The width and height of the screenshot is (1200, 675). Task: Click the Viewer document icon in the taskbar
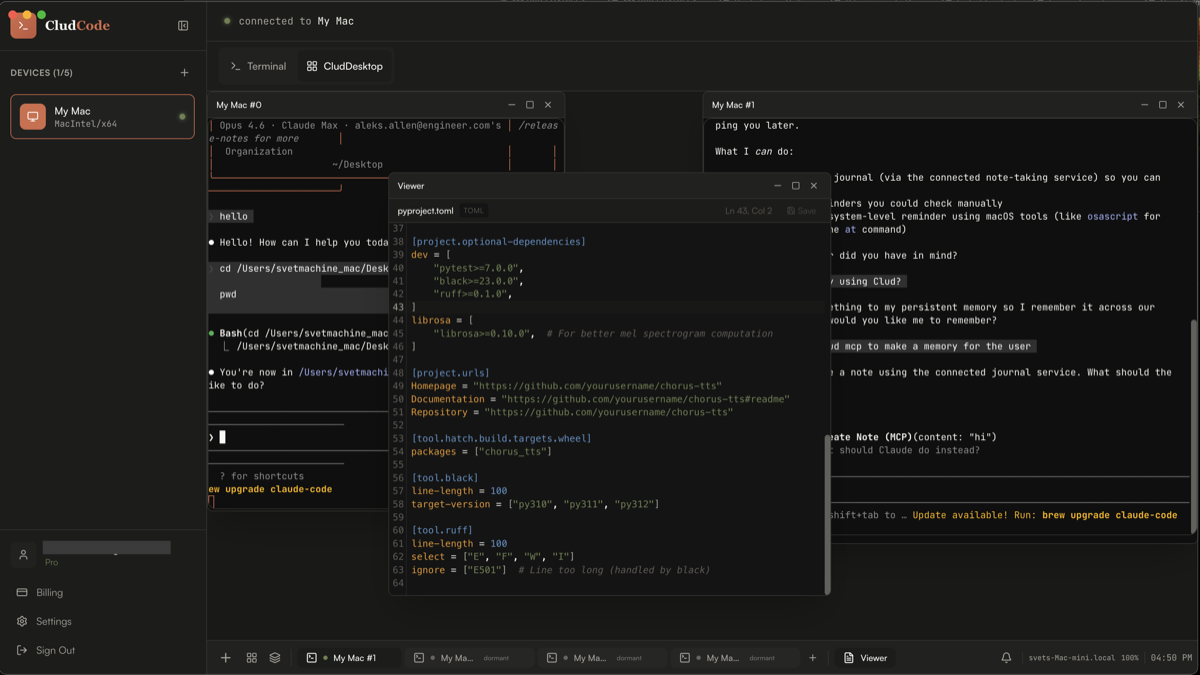851,658
